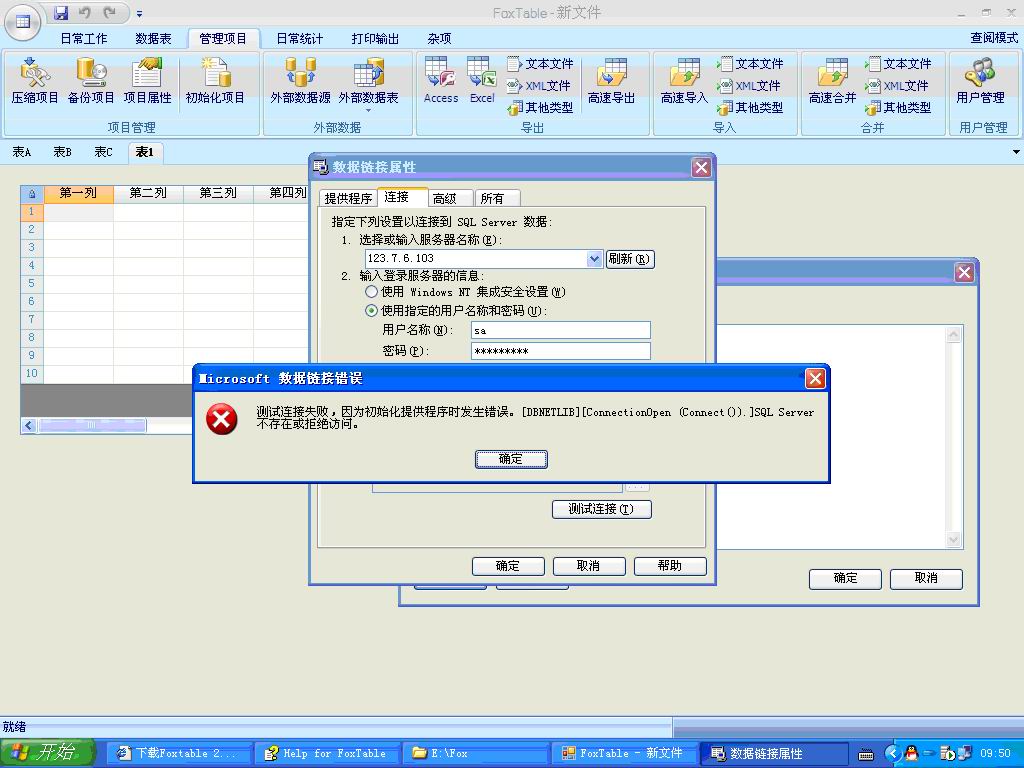Click XML文件 in the 导入 group
The height and width of the screenshot is (768, 1024).
[x=748, y=86]
